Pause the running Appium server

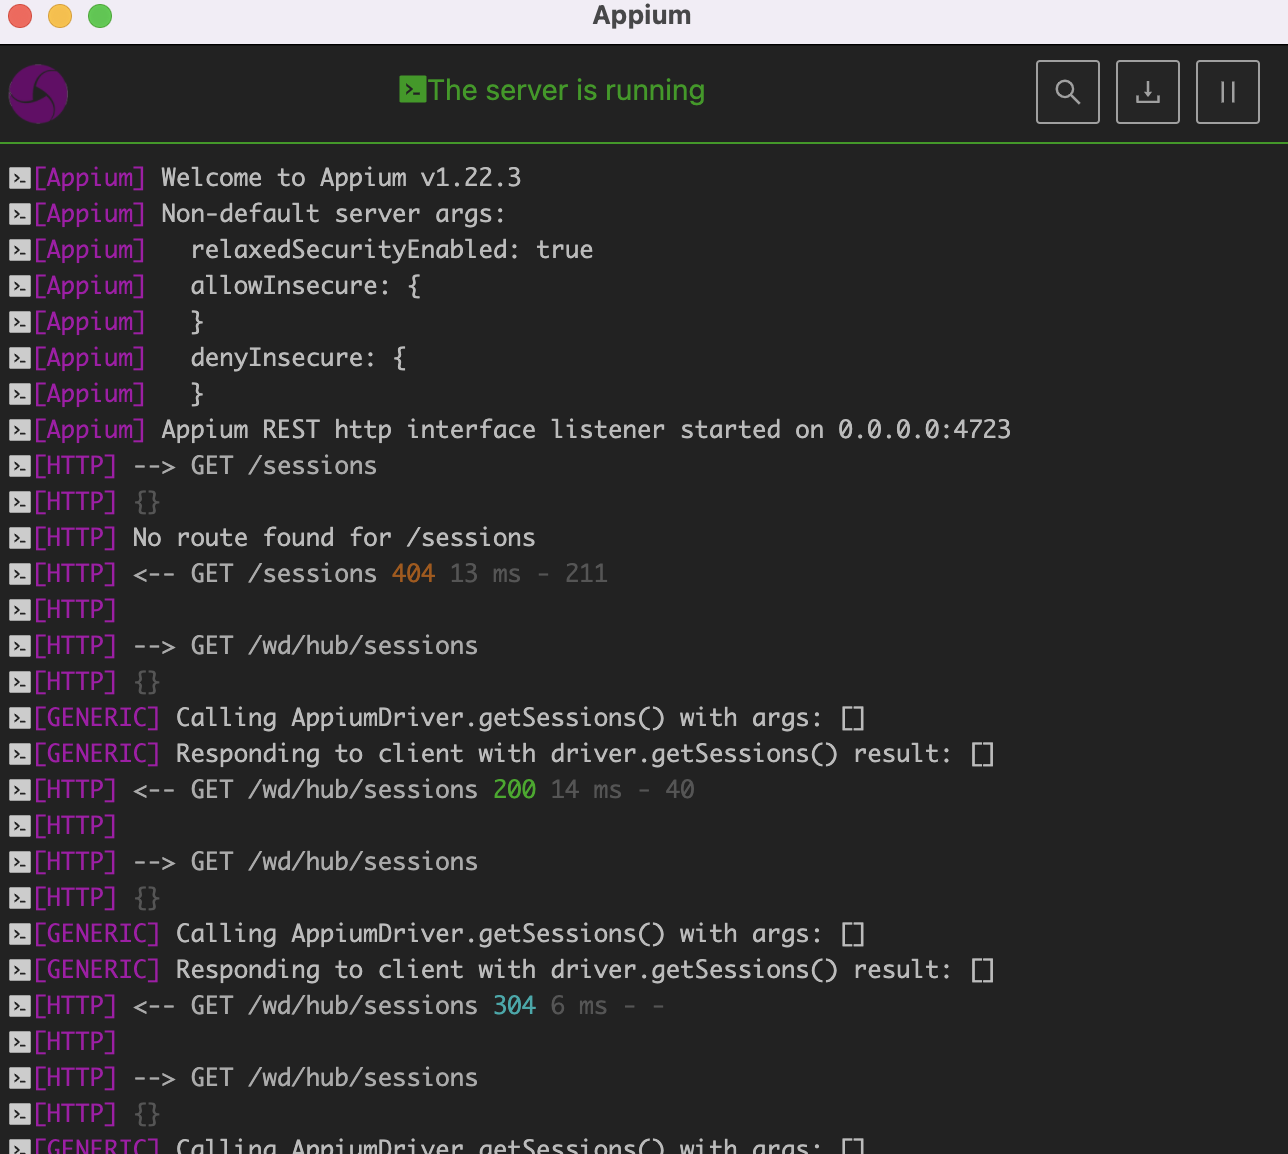[1228, 92]
